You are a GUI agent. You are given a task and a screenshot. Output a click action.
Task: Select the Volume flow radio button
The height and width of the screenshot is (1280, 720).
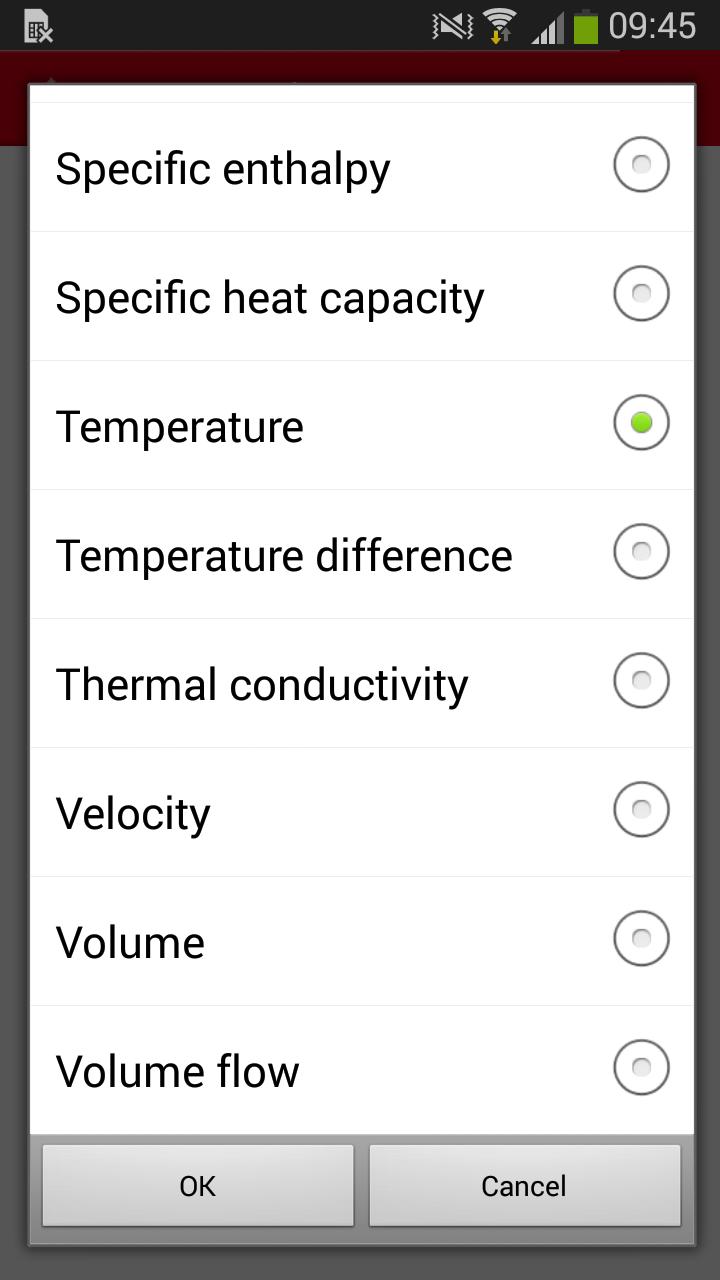641,1068
